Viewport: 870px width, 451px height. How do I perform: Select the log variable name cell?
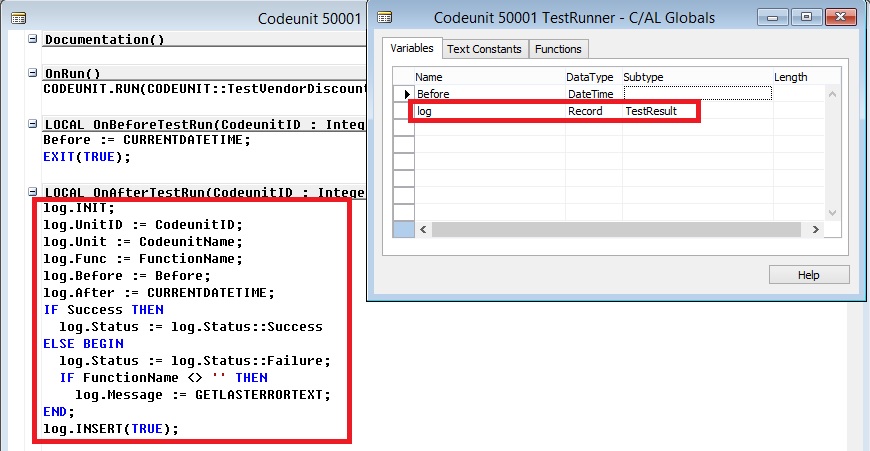(488, 111)
